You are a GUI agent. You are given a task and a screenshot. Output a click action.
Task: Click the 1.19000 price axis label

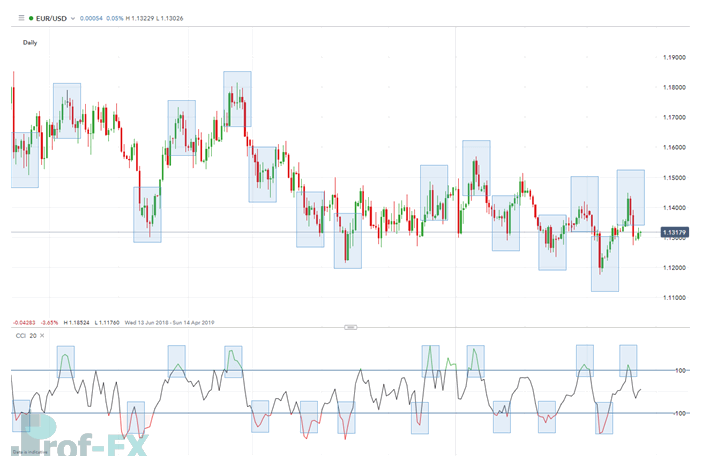(x=675, y=57)
